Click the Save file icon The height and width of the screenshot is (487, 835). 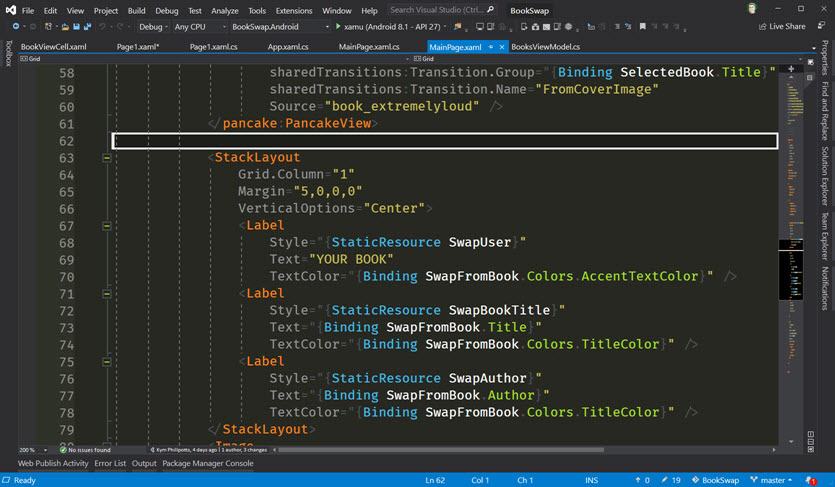tap(76, 26)
